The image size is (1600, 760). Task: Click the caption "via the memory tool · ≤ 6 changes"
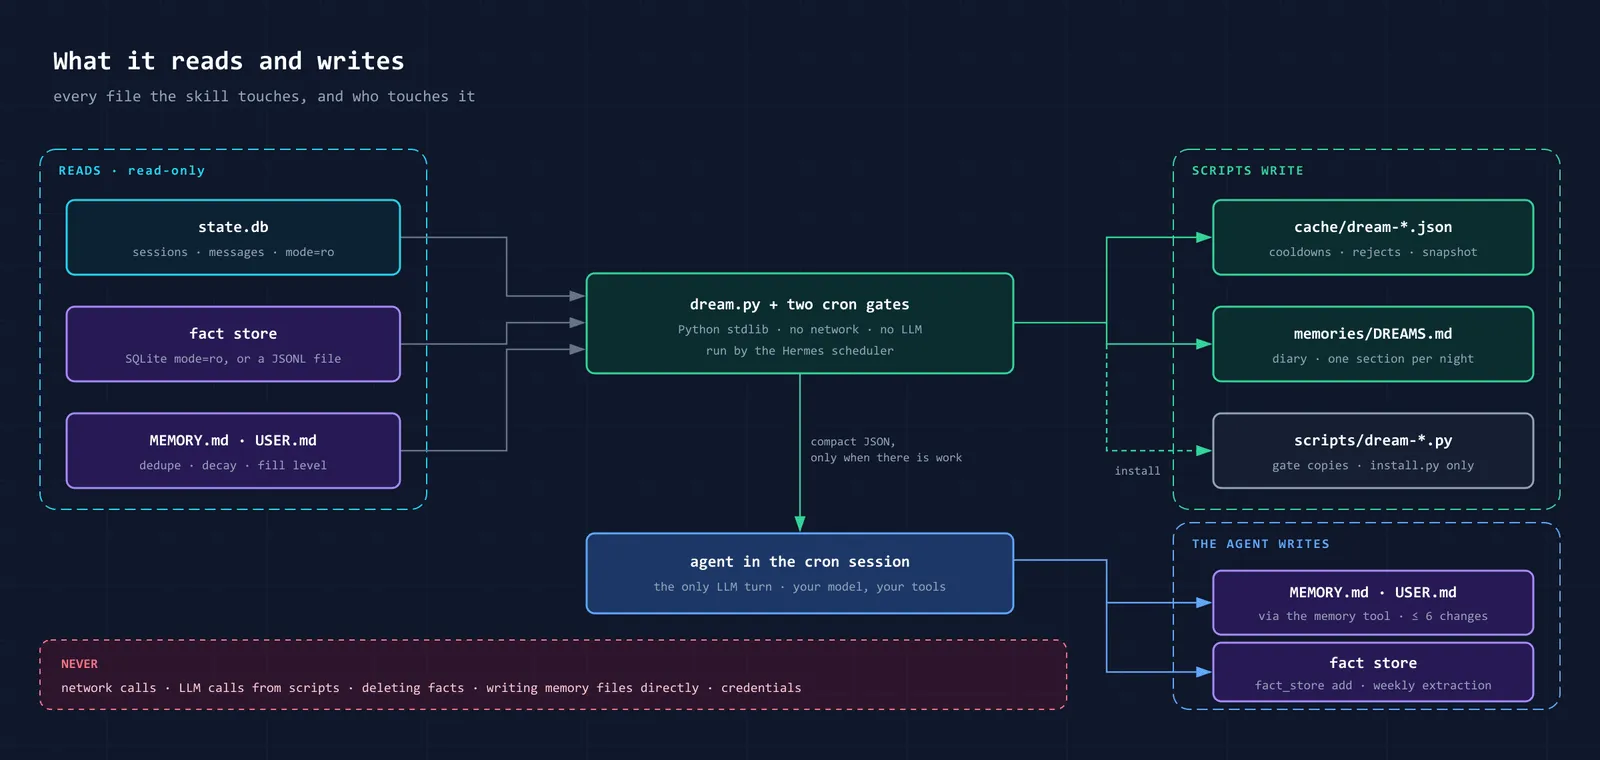coord(1373,617)
